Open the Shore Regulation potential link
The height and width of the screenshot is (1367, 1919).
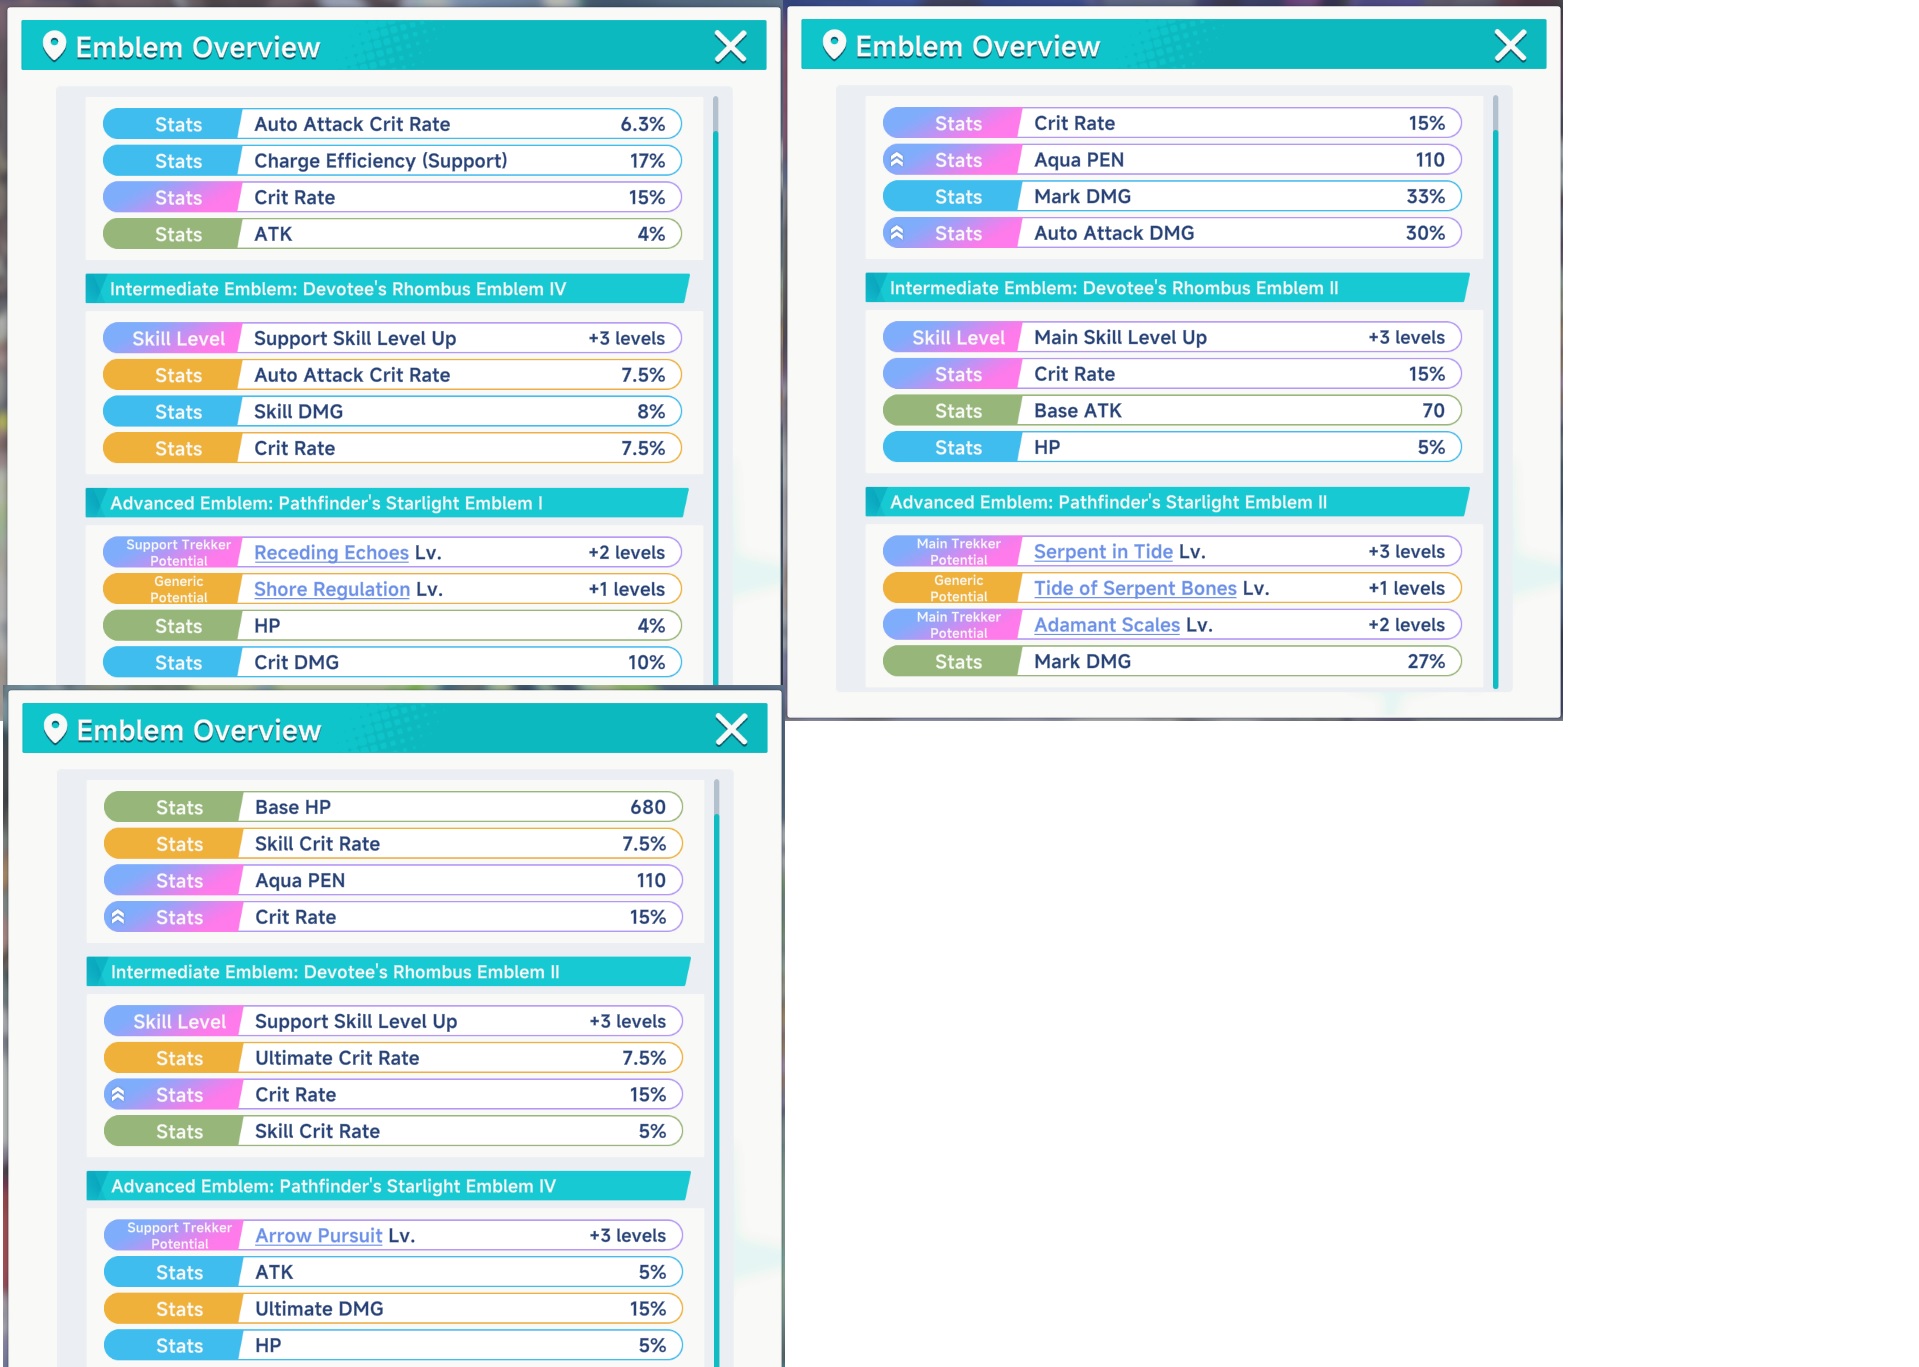pos(332,590)
